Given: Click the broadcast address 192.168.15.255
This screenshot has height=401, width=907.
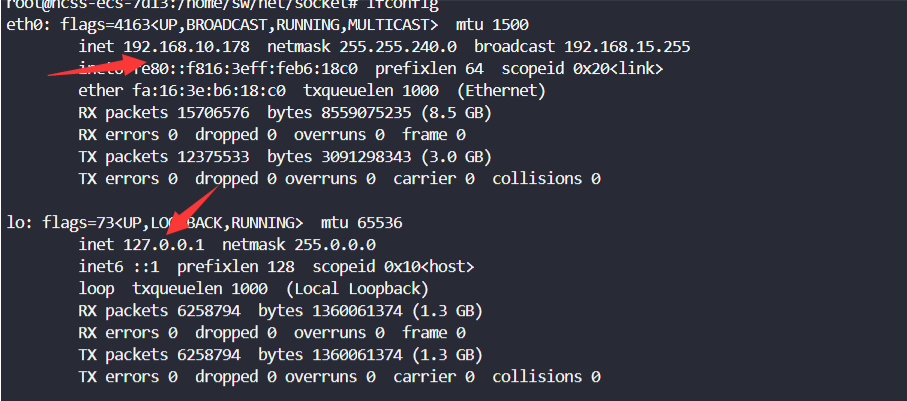Looking at the screenshot, I should (627, 47).
